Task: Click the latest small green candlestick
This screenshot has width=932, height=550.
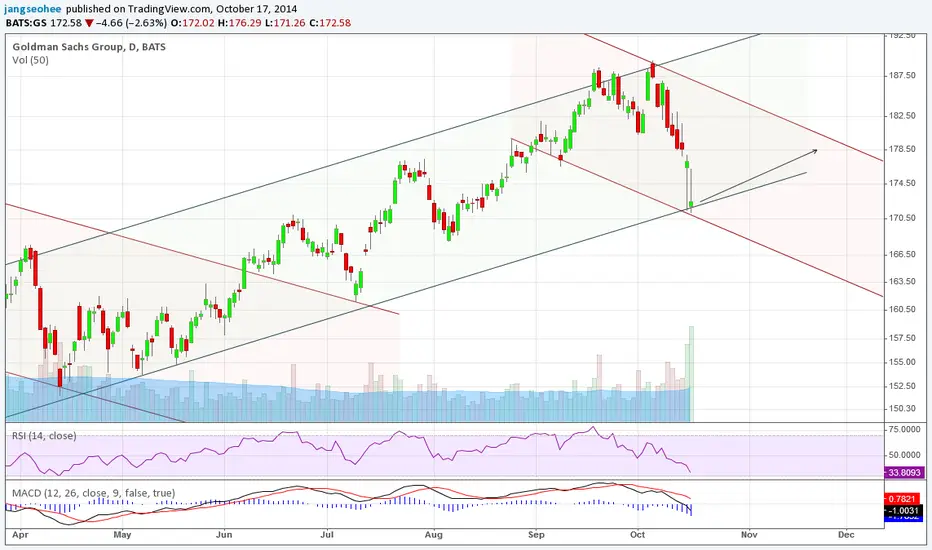Action: coord(691,205)
